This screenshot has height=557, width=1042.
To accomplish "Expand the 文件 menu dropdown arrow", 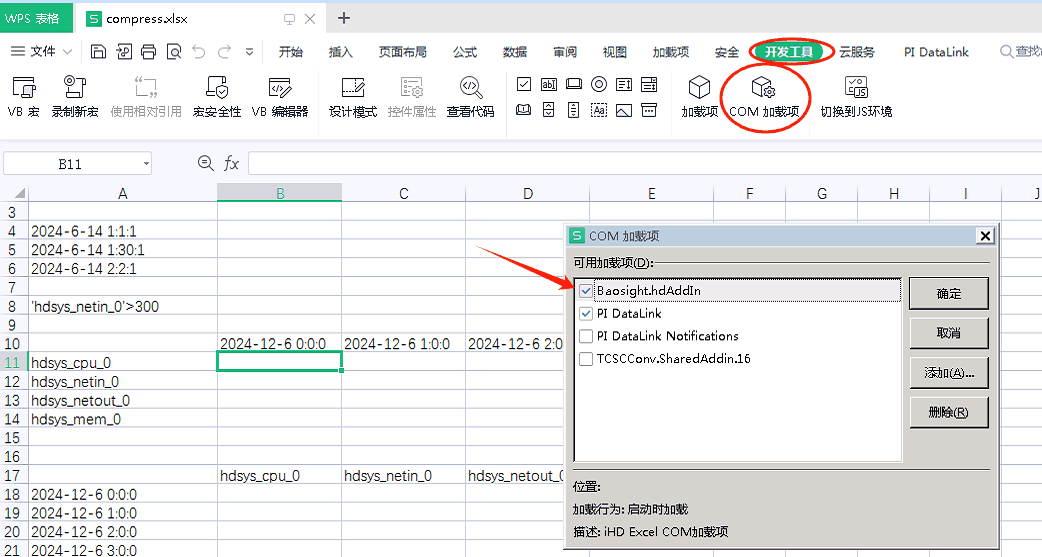I will (x=67, y=51).
